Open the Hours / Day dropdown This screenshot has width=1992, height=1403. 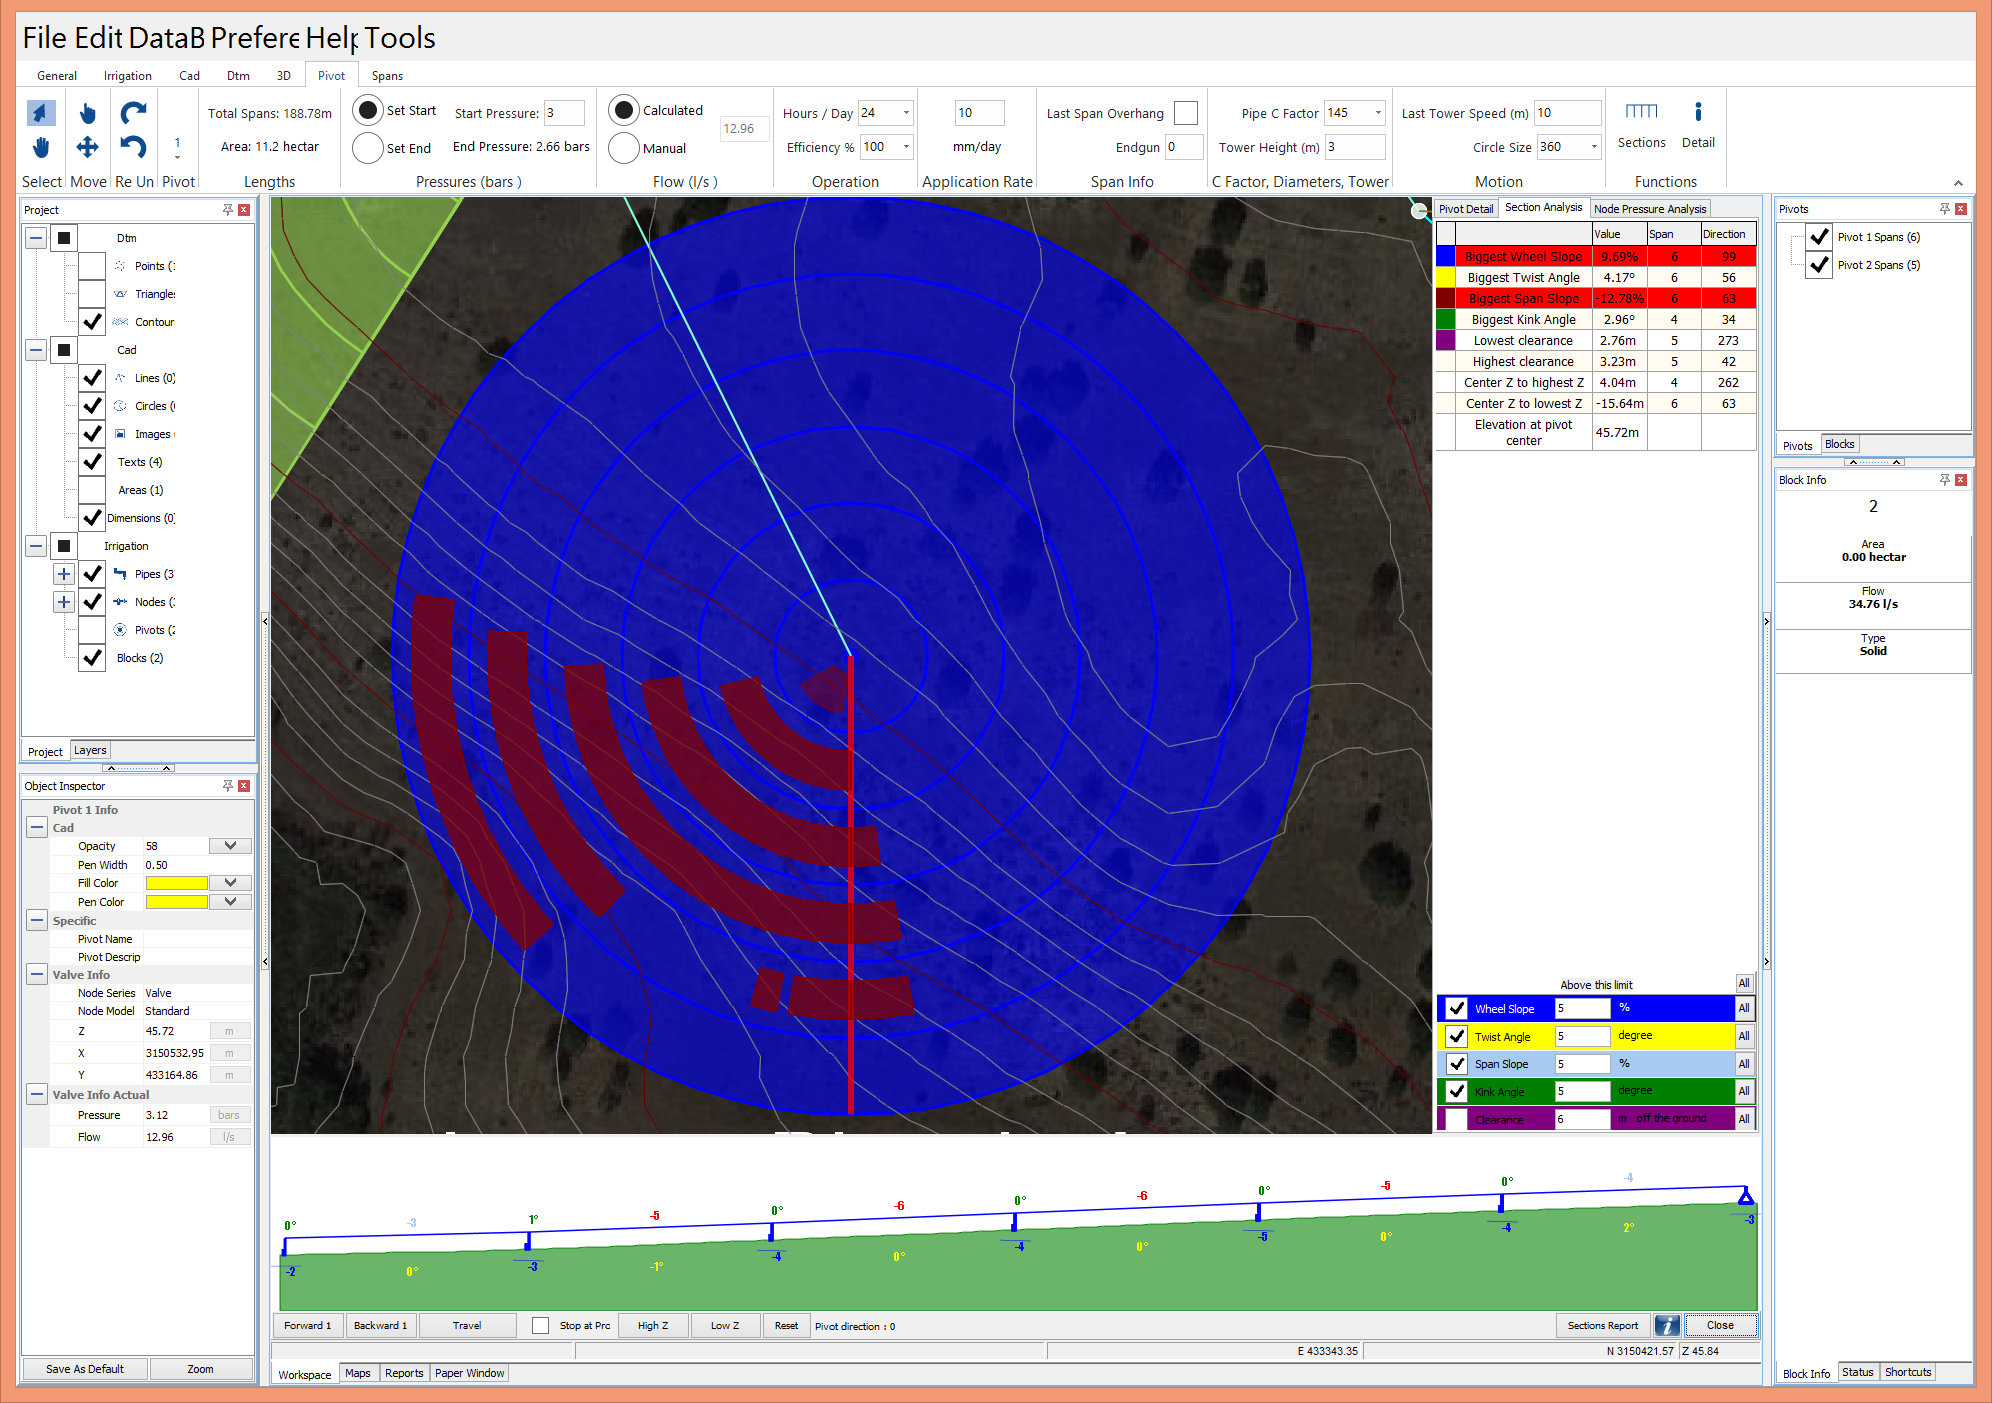(x=906, y=113)
